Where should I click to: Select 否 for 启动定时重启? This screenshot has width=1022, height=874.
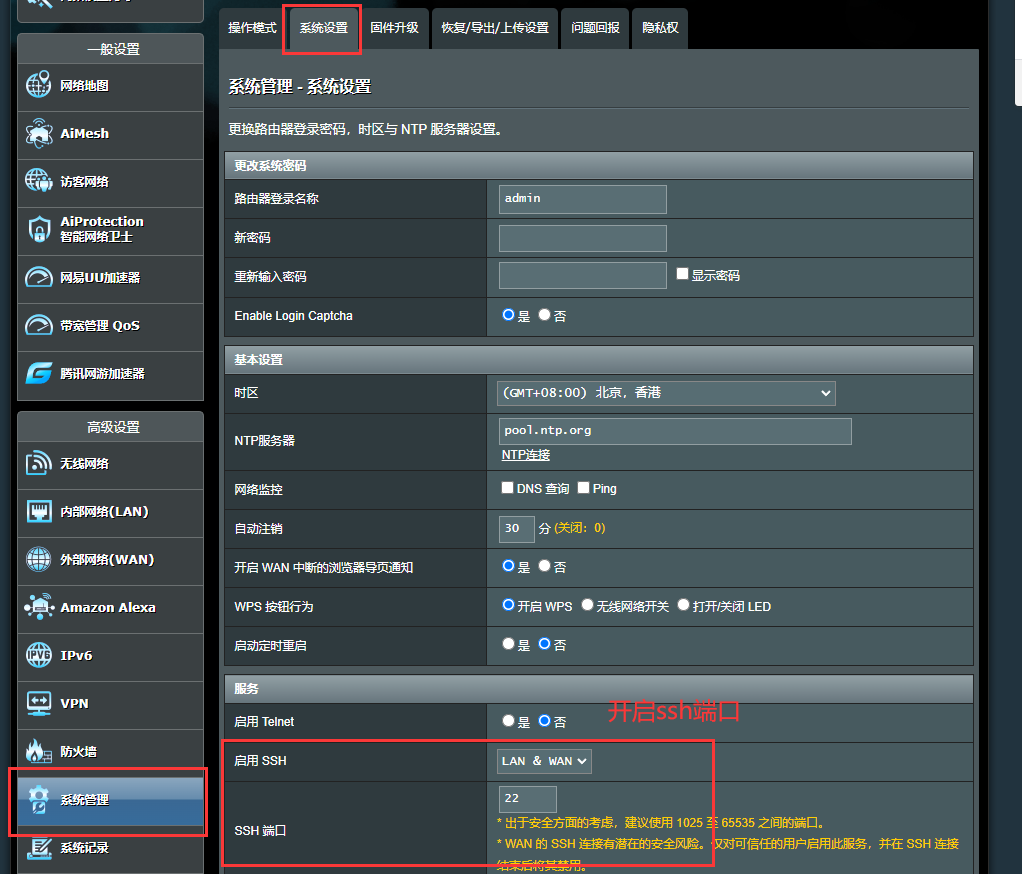coord(544,644)
